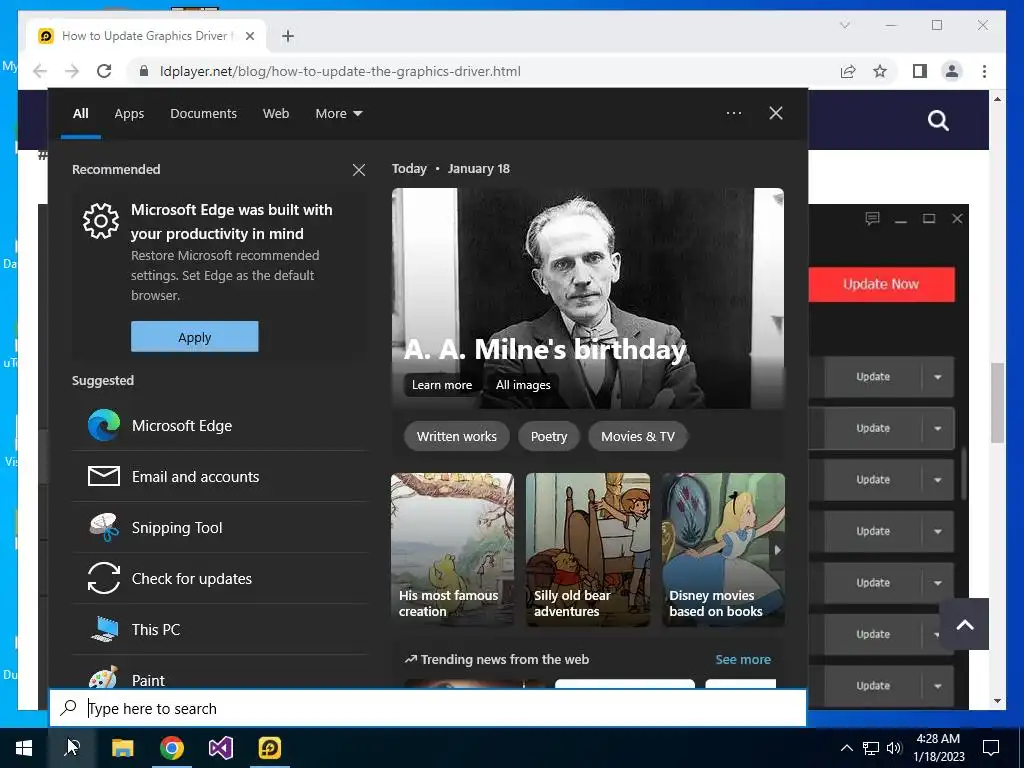Click the Type here to search field
The height and width of the screenshot is (768, 1024).
coord(428,708)
